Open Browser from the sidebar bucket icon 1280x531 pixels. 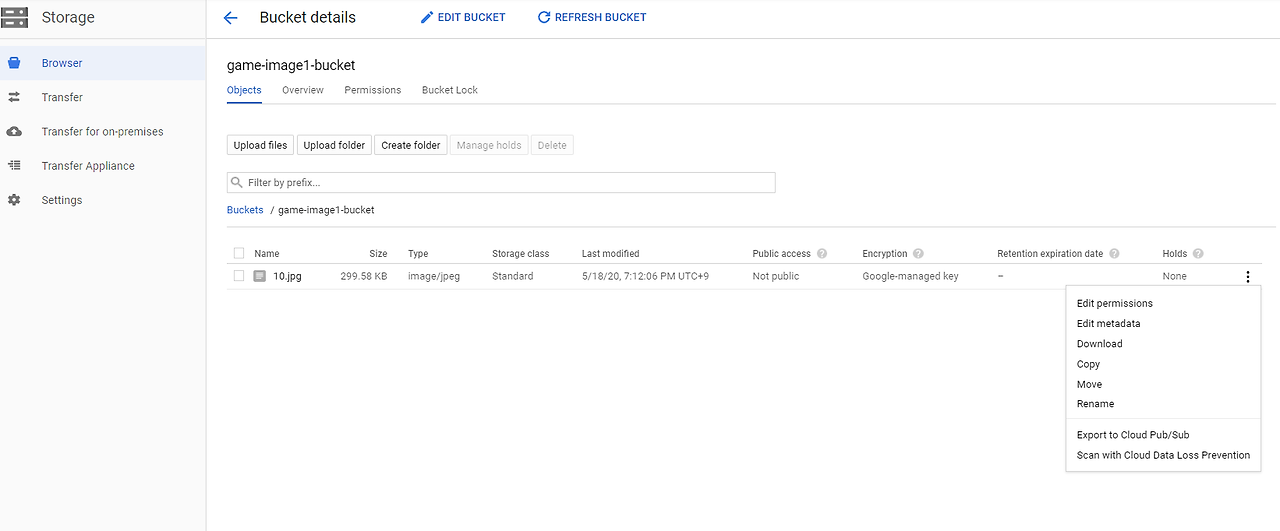[x=14, y=63]
